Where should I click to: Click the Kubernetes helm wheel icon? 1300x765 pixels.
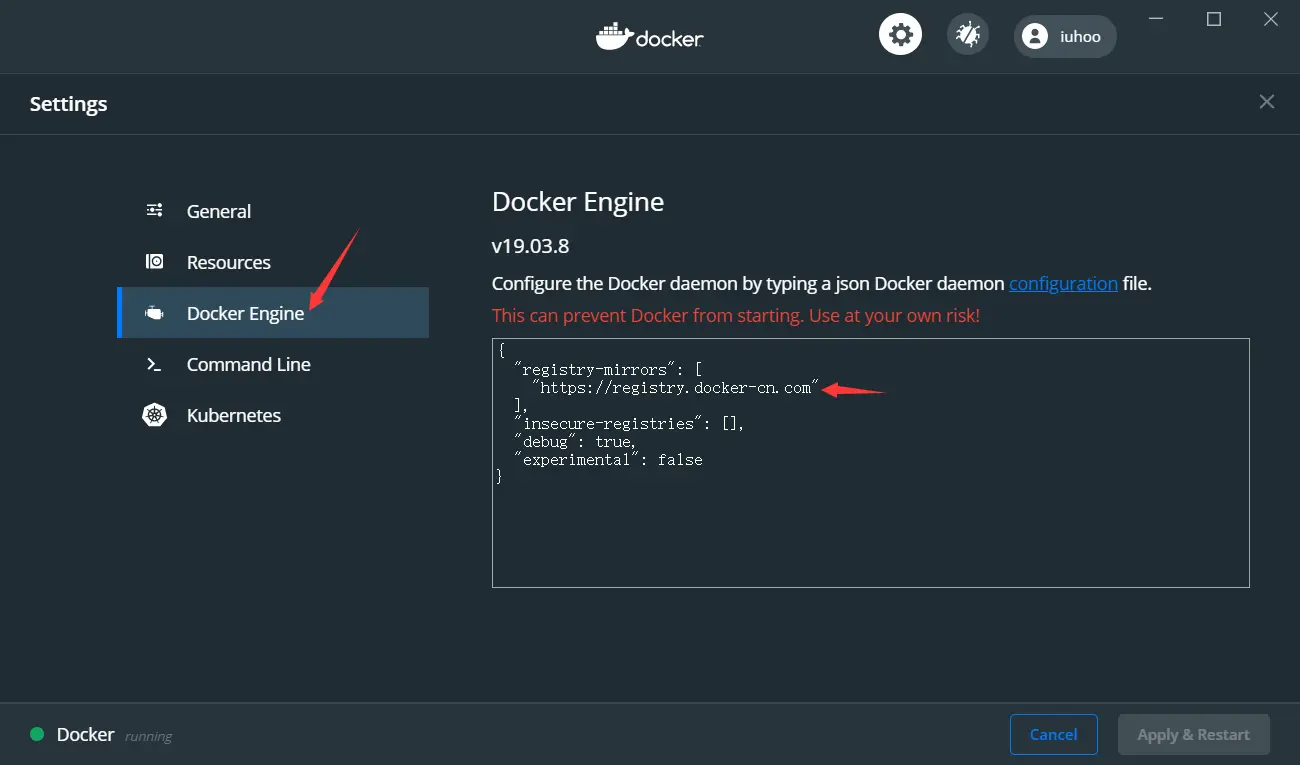click(155, 415)
